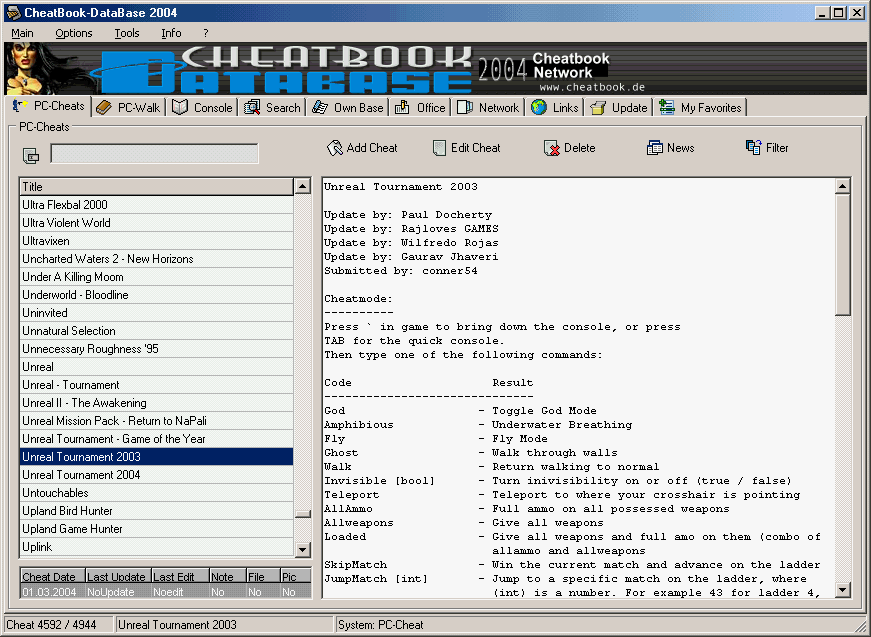Select Uplink from the title list
Screen dimensions: 871x637
pos(37,547)
